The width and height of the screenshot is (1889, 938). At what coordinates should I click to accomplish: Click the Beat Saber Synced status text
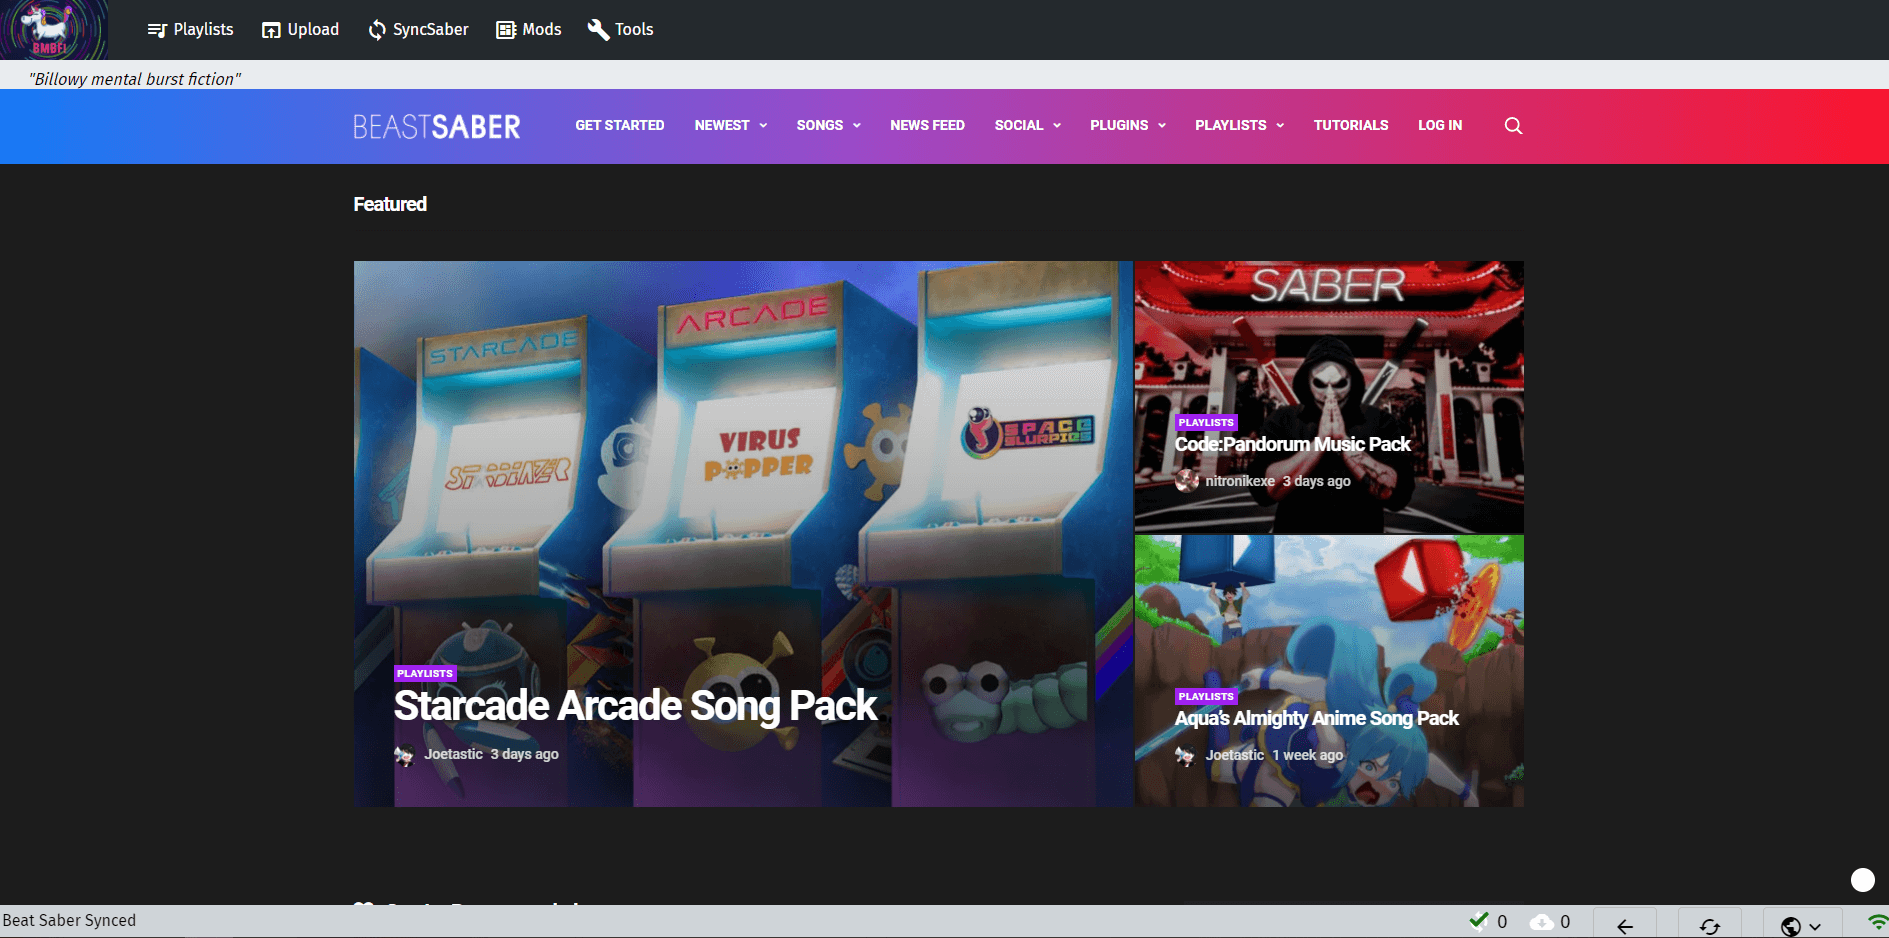69,920
